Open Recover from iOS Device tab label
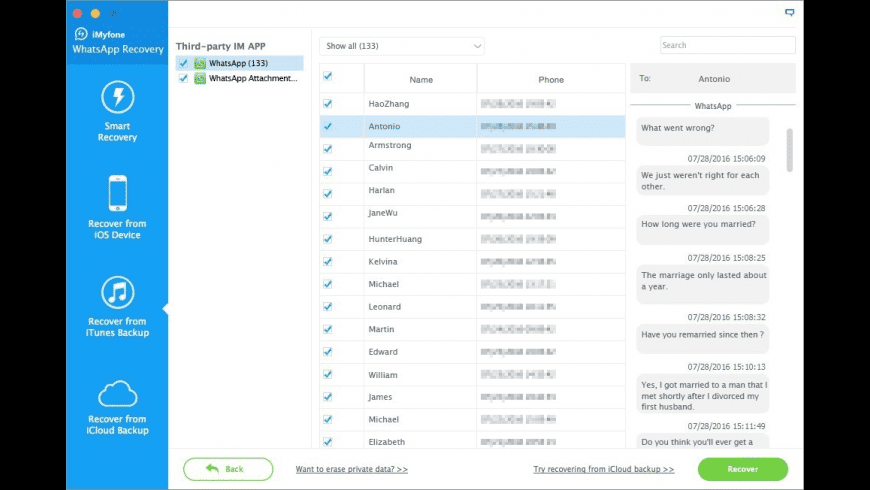This screenshot has width=870, height=490. 117,229
